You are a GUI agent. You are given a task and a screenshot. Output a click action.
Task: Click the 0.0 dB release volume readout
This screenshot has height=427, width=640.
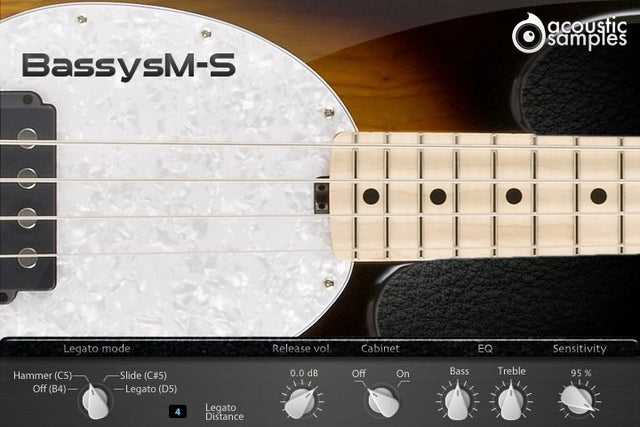(x=302, y=373)
